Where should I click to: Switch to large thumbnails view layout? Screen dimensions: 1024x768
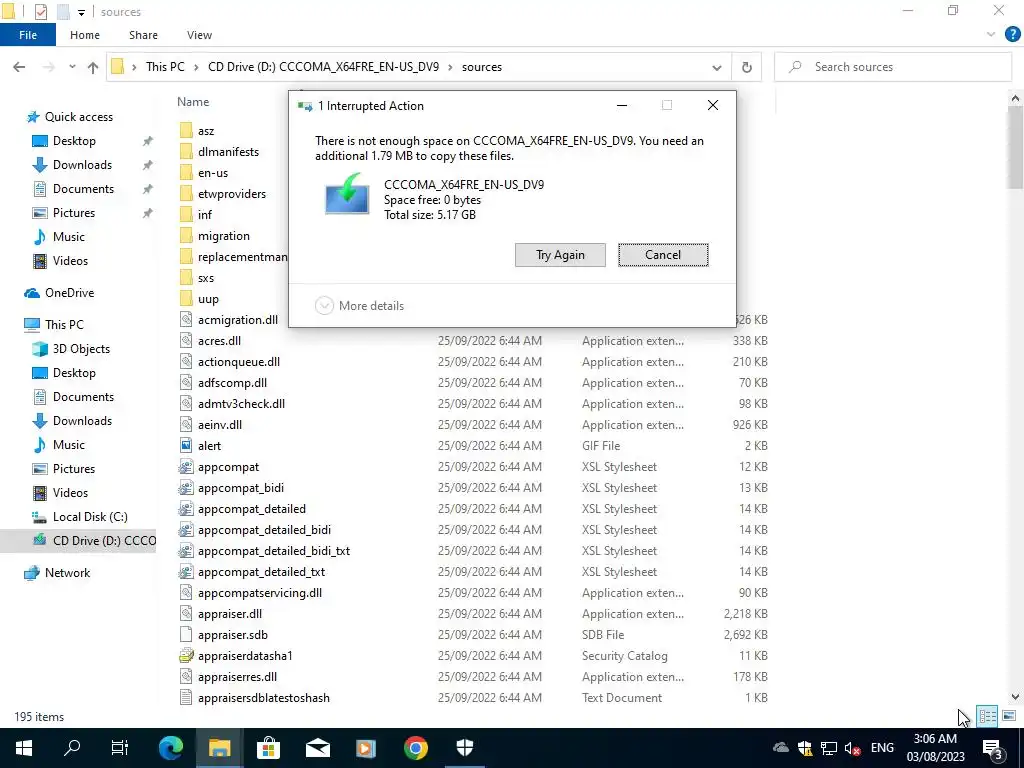[1009, 716]
